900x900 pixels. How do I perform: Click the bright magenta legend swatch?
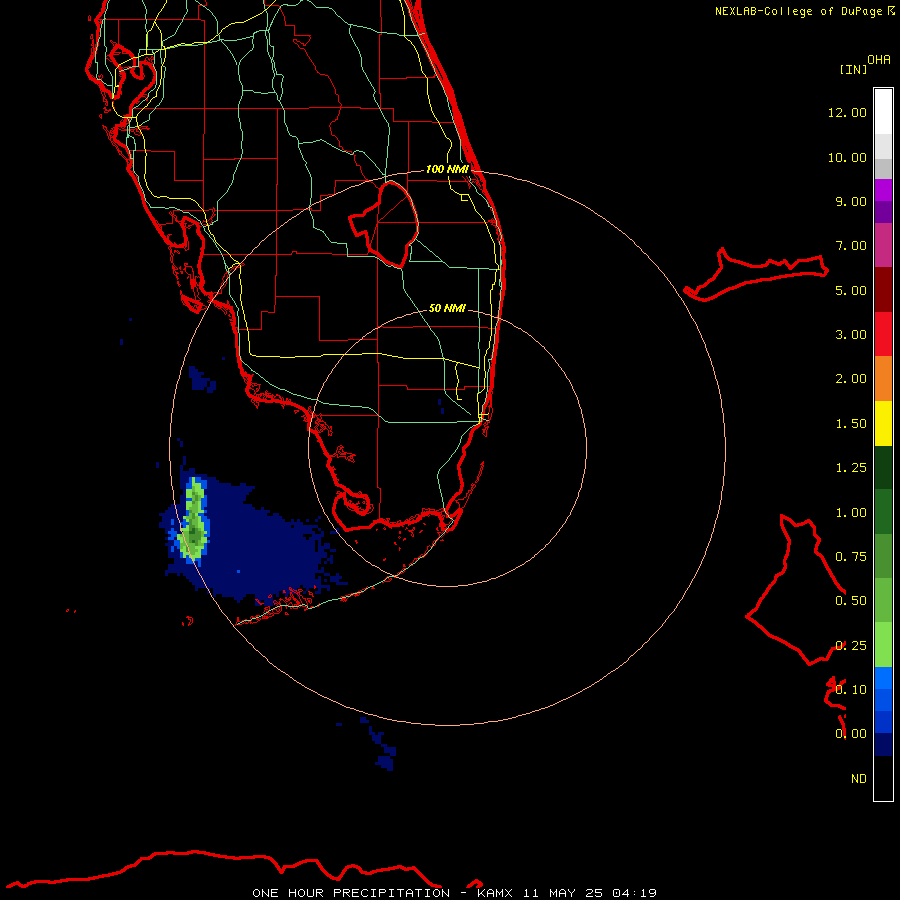883,190
